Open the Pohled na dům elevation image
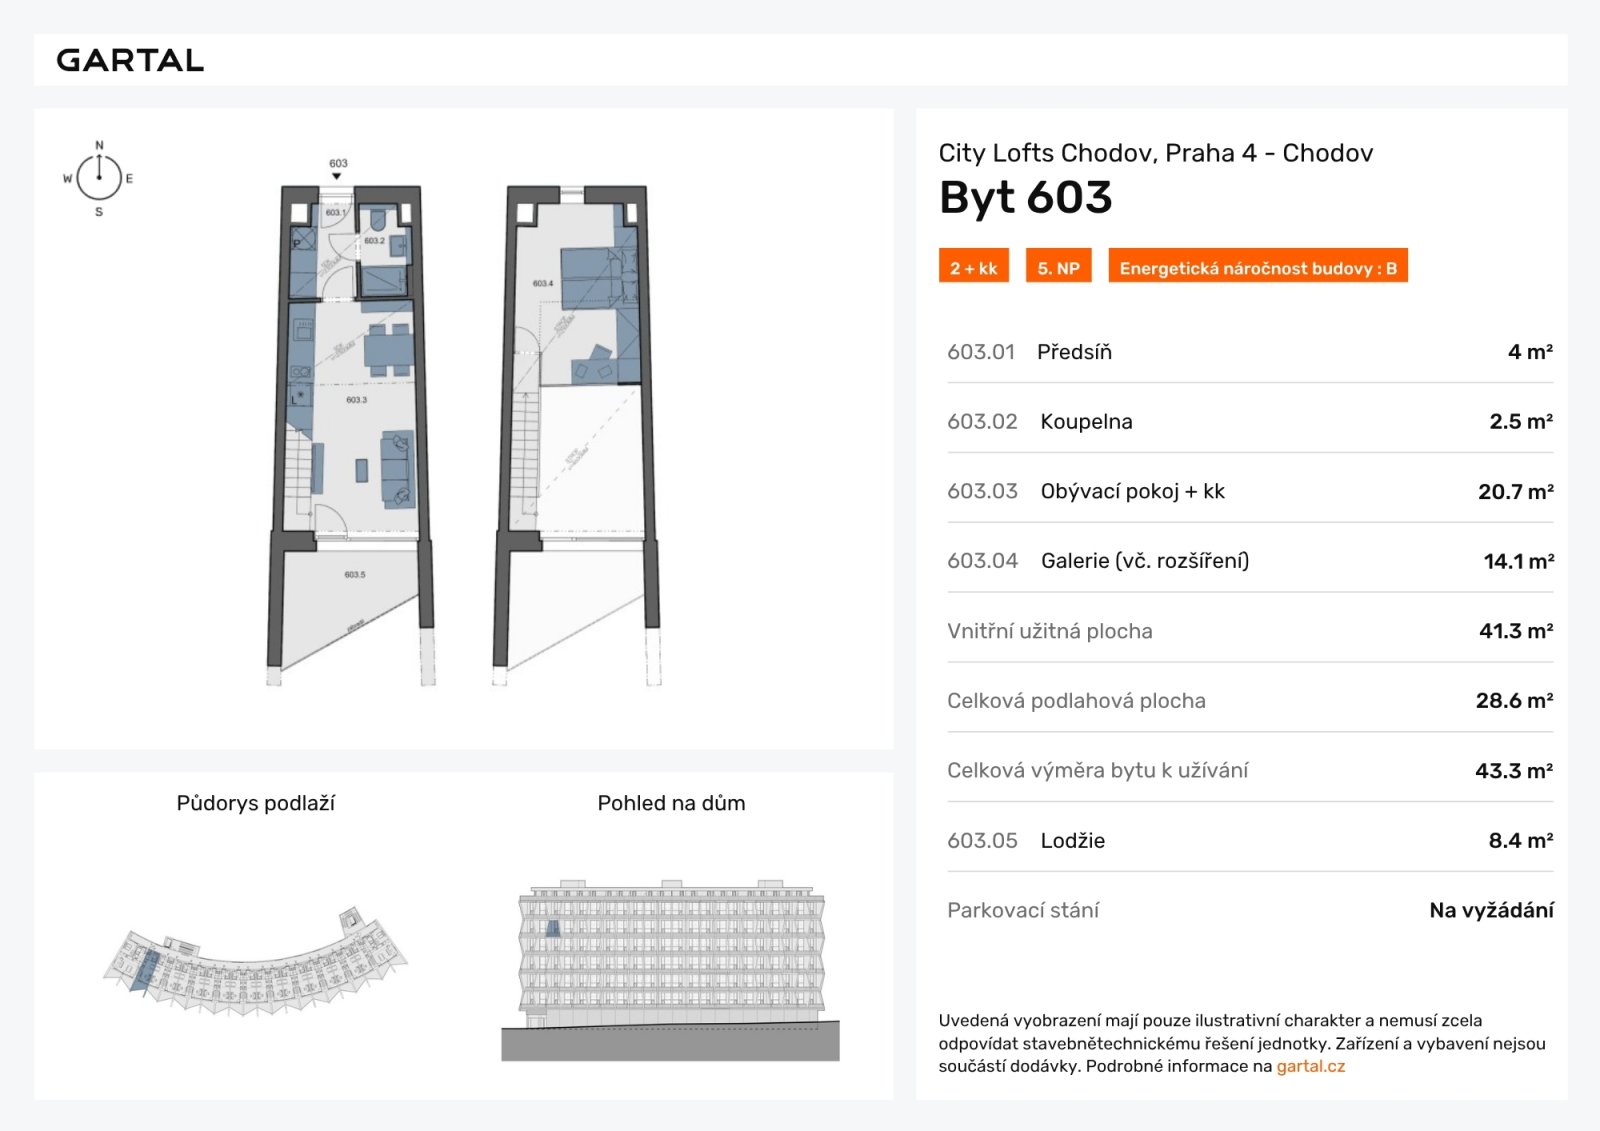This screenshot has width=1600, height=1131. pyautogui.click(x=671, y=970)
